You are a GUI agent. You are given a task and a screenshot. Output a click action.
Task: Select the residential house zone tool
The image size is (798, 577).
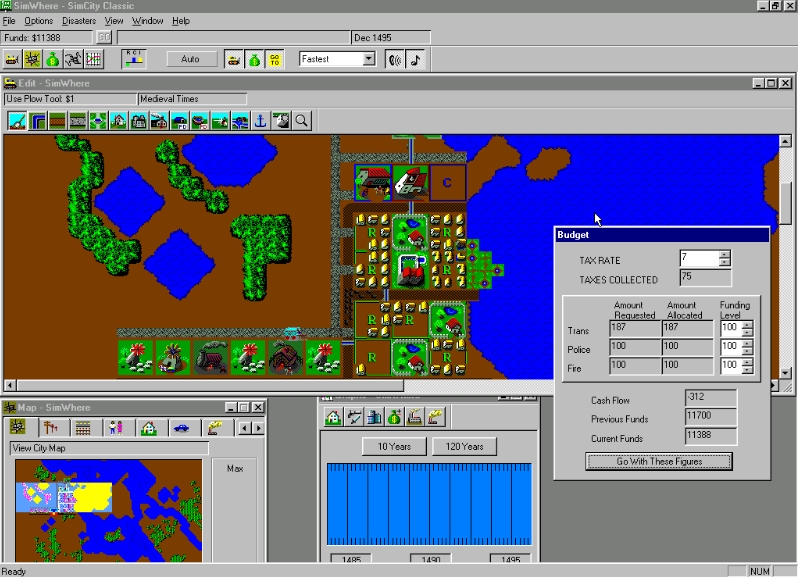119,121
